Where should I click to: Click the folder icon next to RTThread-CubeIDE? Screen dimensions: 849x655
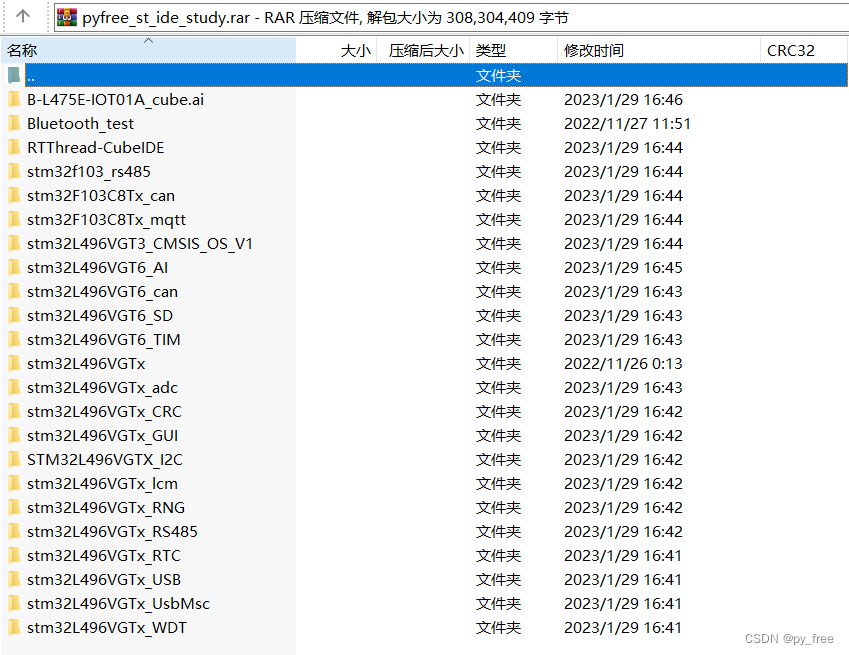pyautogui.click(x=14, y=147)
